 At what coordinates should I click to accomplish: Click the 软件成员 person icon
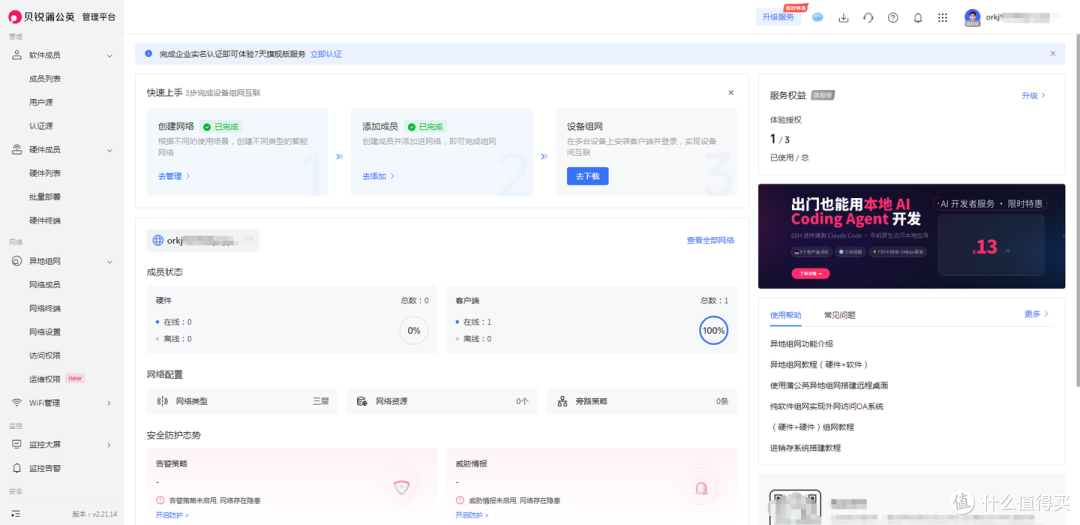[x=17, y=55]
